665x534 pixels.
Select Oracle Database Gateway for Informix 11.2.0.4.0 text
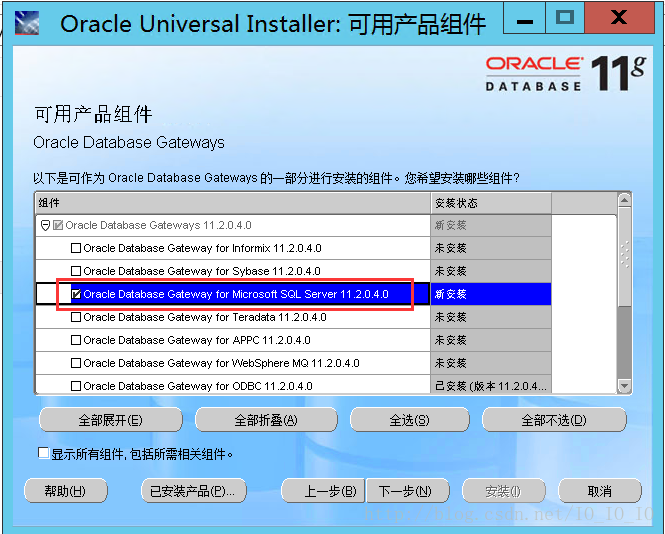(x=202, y=248)
